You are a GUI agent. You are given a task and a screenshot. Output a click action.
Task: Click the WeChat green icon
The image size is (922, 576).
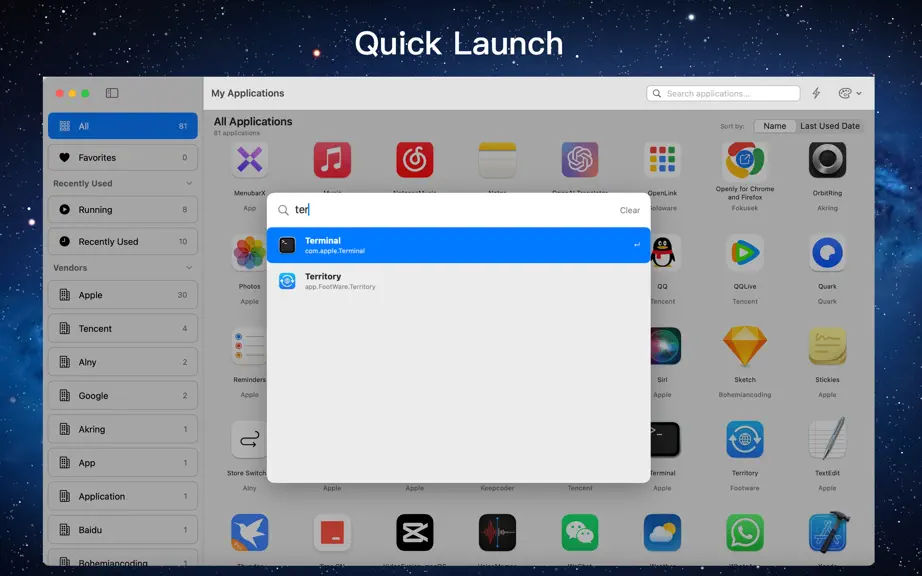(x=580, y=533)
